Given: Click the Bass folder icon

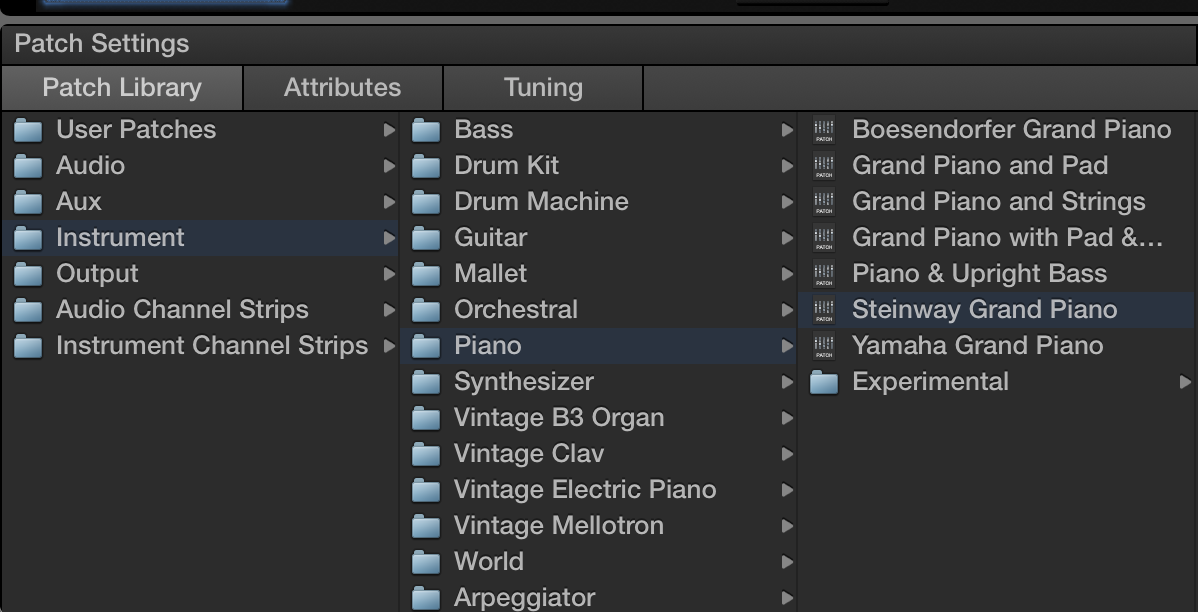Looking at the screenshot, I should [x=426, y=130].
